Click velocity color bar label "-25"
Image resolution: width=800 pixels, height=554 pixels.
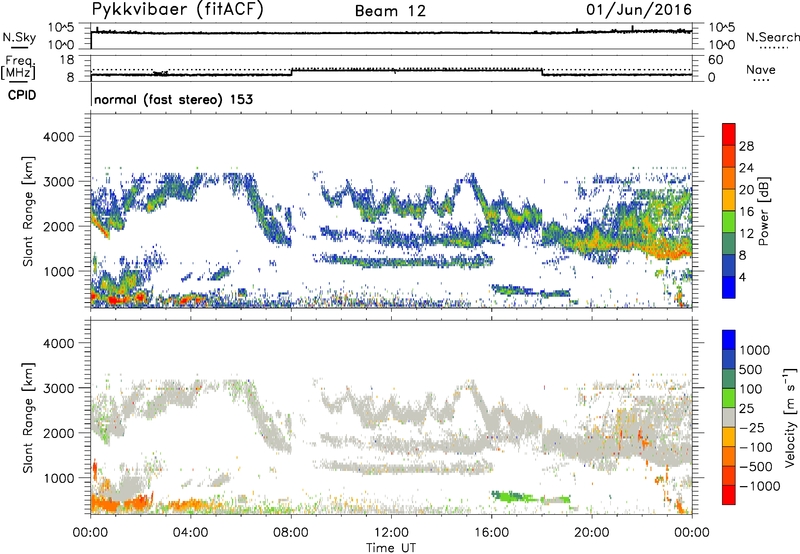pos(752,428)
